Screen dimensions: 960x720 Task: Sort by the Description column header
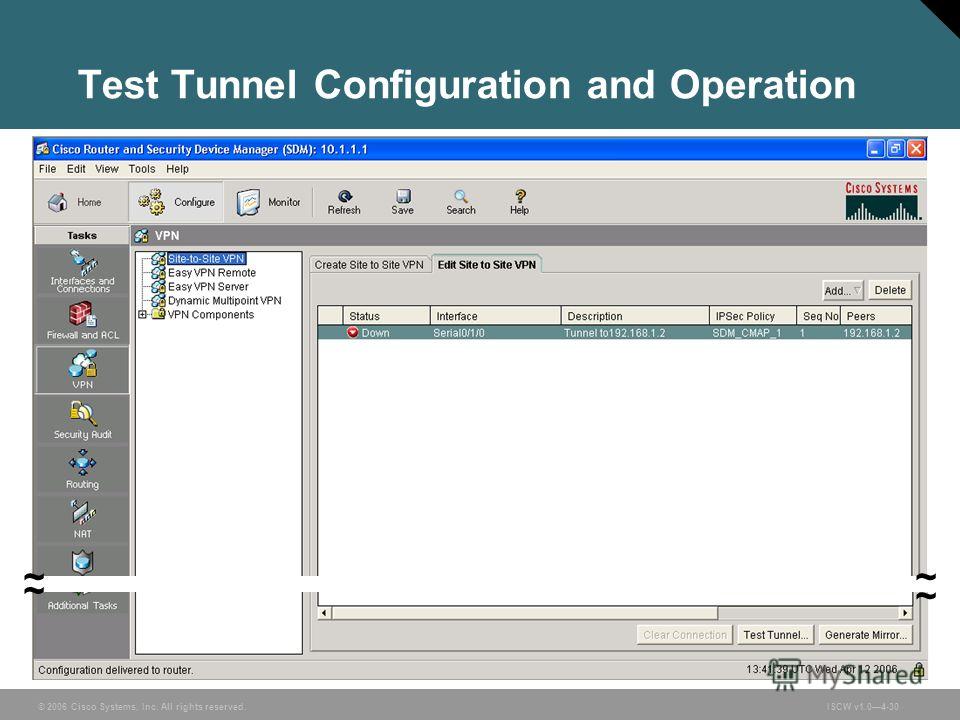tap(635, 316)
